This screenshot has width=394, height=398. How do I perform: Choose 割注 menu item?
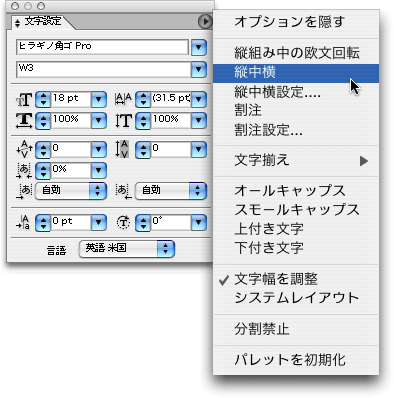(296, 111)
